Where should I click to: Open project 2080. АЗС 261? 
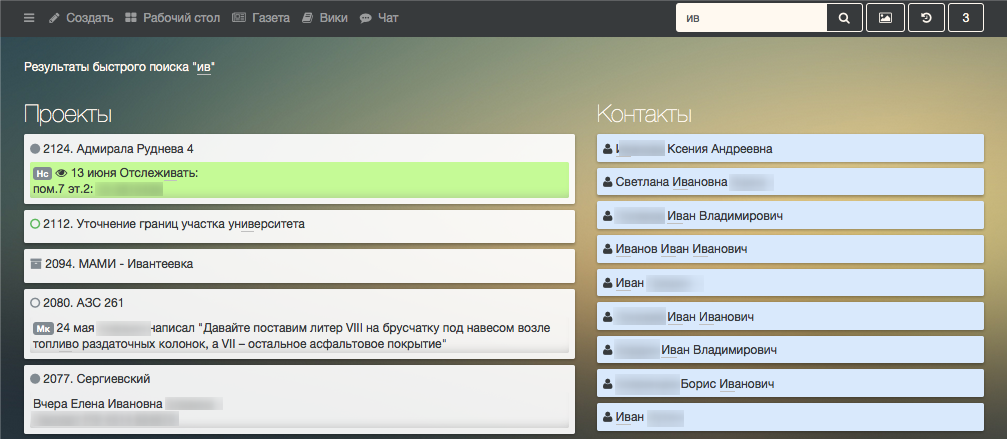pyautogui.click(x=83, y=302)
